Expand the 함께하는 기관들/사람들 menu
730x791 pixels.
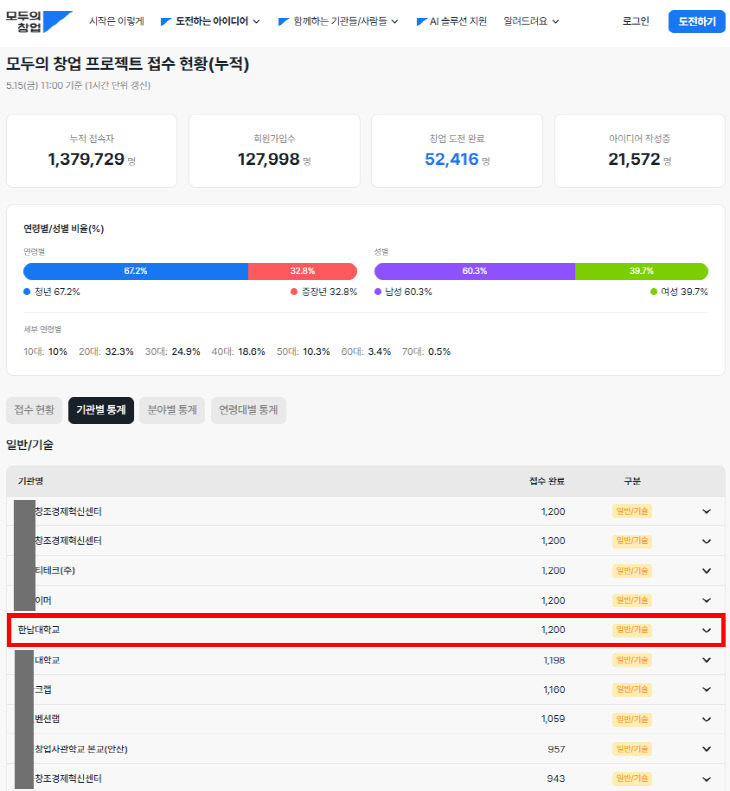tap(339, 21)
